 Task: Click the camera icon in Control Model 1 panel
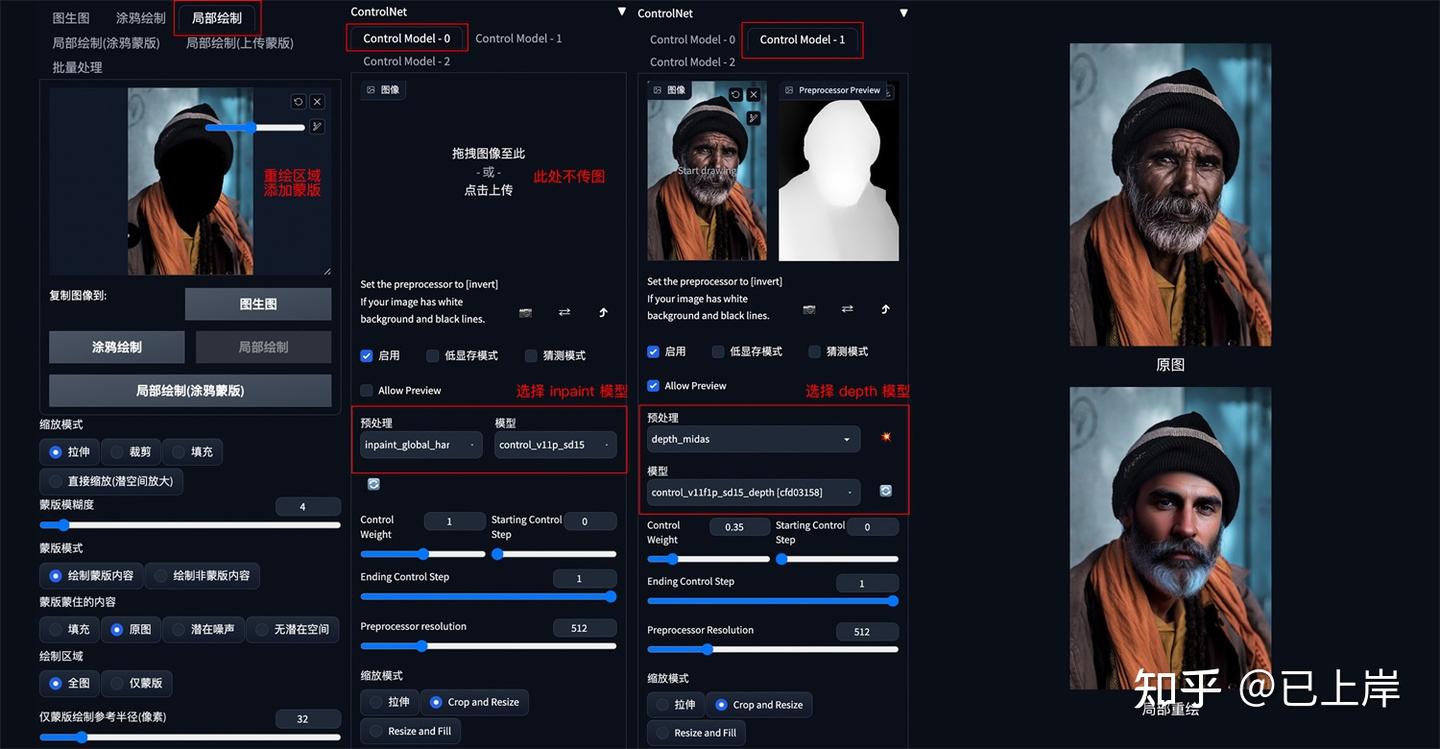tap(809, 309)
